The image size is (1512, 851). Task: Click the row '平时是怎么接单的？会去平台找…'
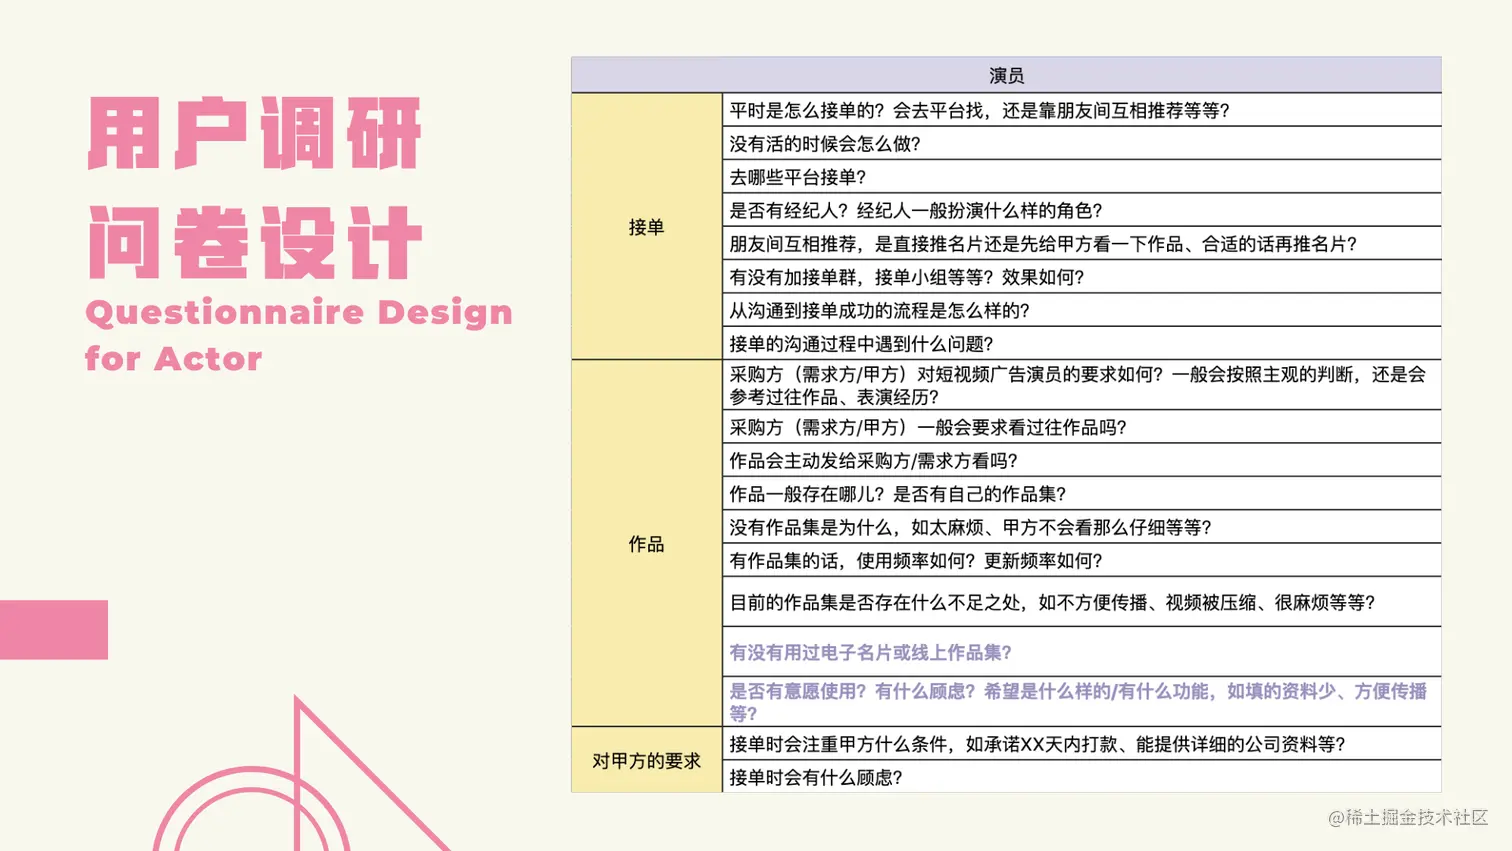click(1082, 110)
